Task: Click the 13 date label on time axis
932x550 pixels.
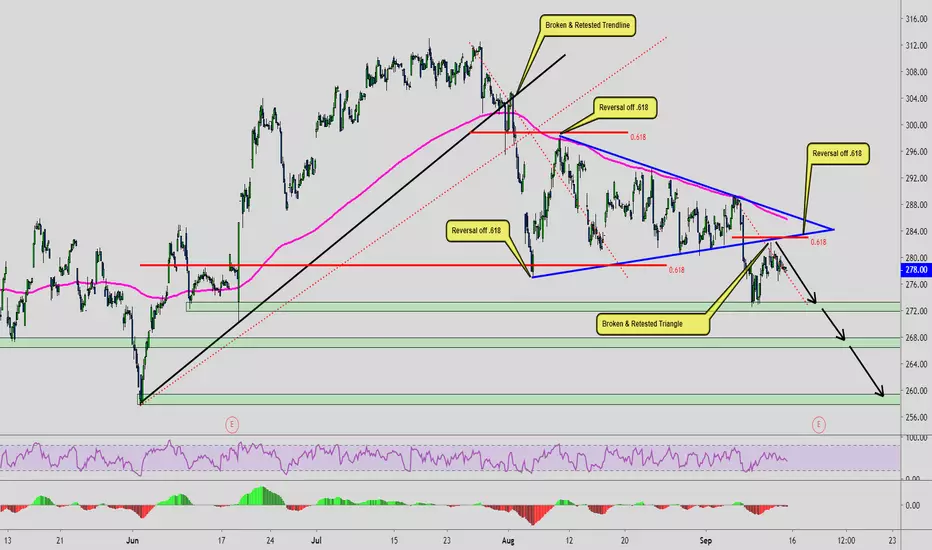Action: [x=8, y=540]
